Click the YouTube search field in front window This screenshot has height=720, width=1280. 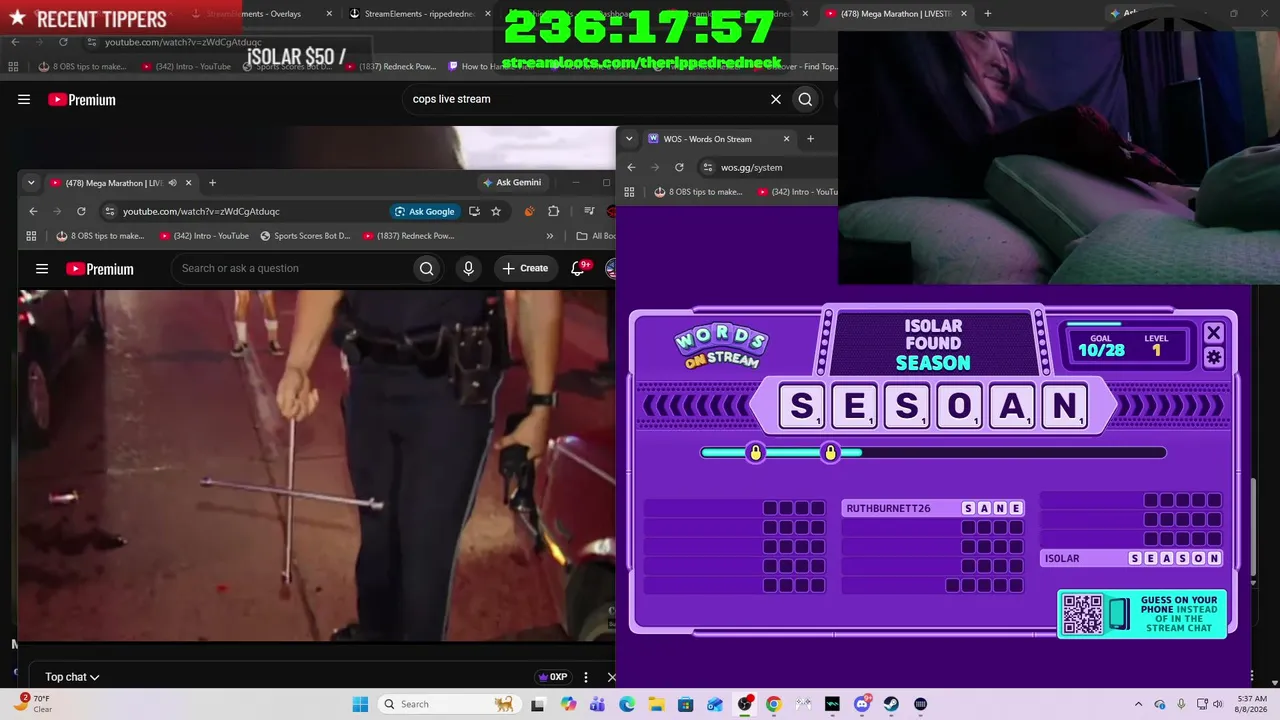pos(291,268)
